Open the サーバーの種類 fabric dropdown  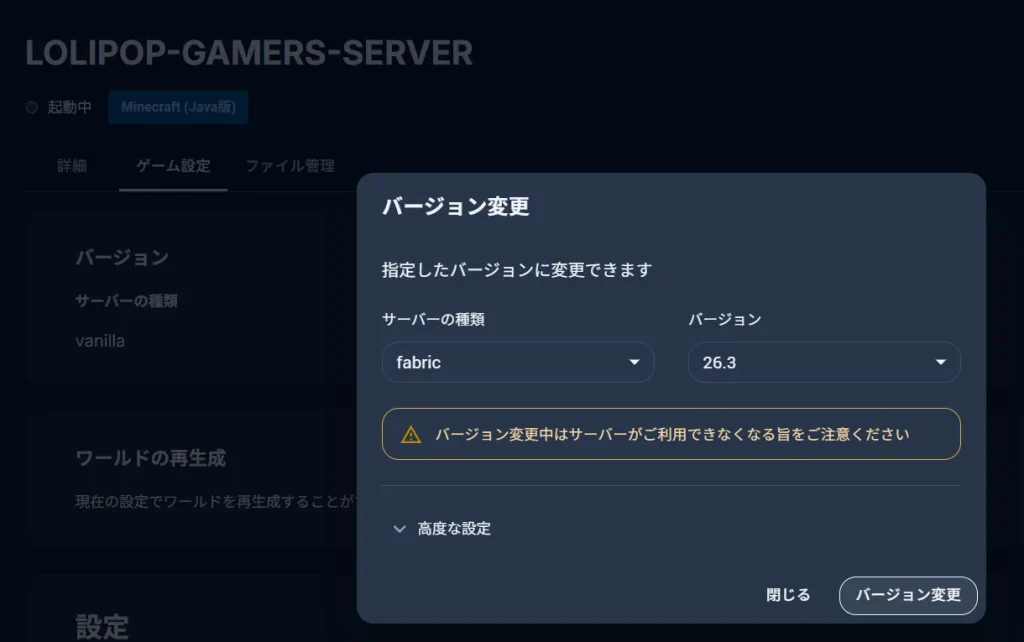pos(518,362)
